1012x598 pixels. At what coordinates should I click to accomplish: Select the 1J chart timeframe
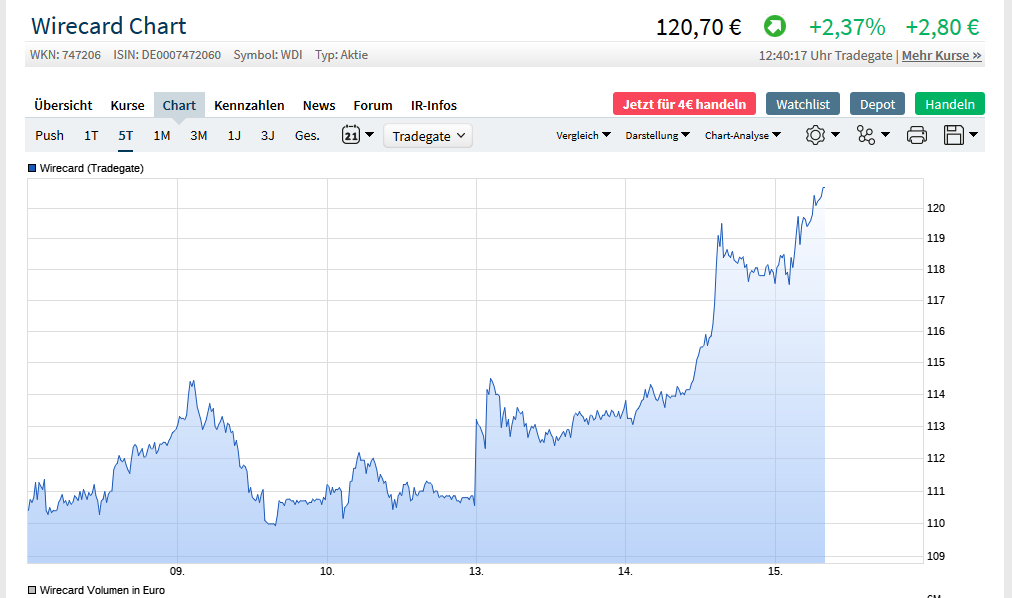233,134
